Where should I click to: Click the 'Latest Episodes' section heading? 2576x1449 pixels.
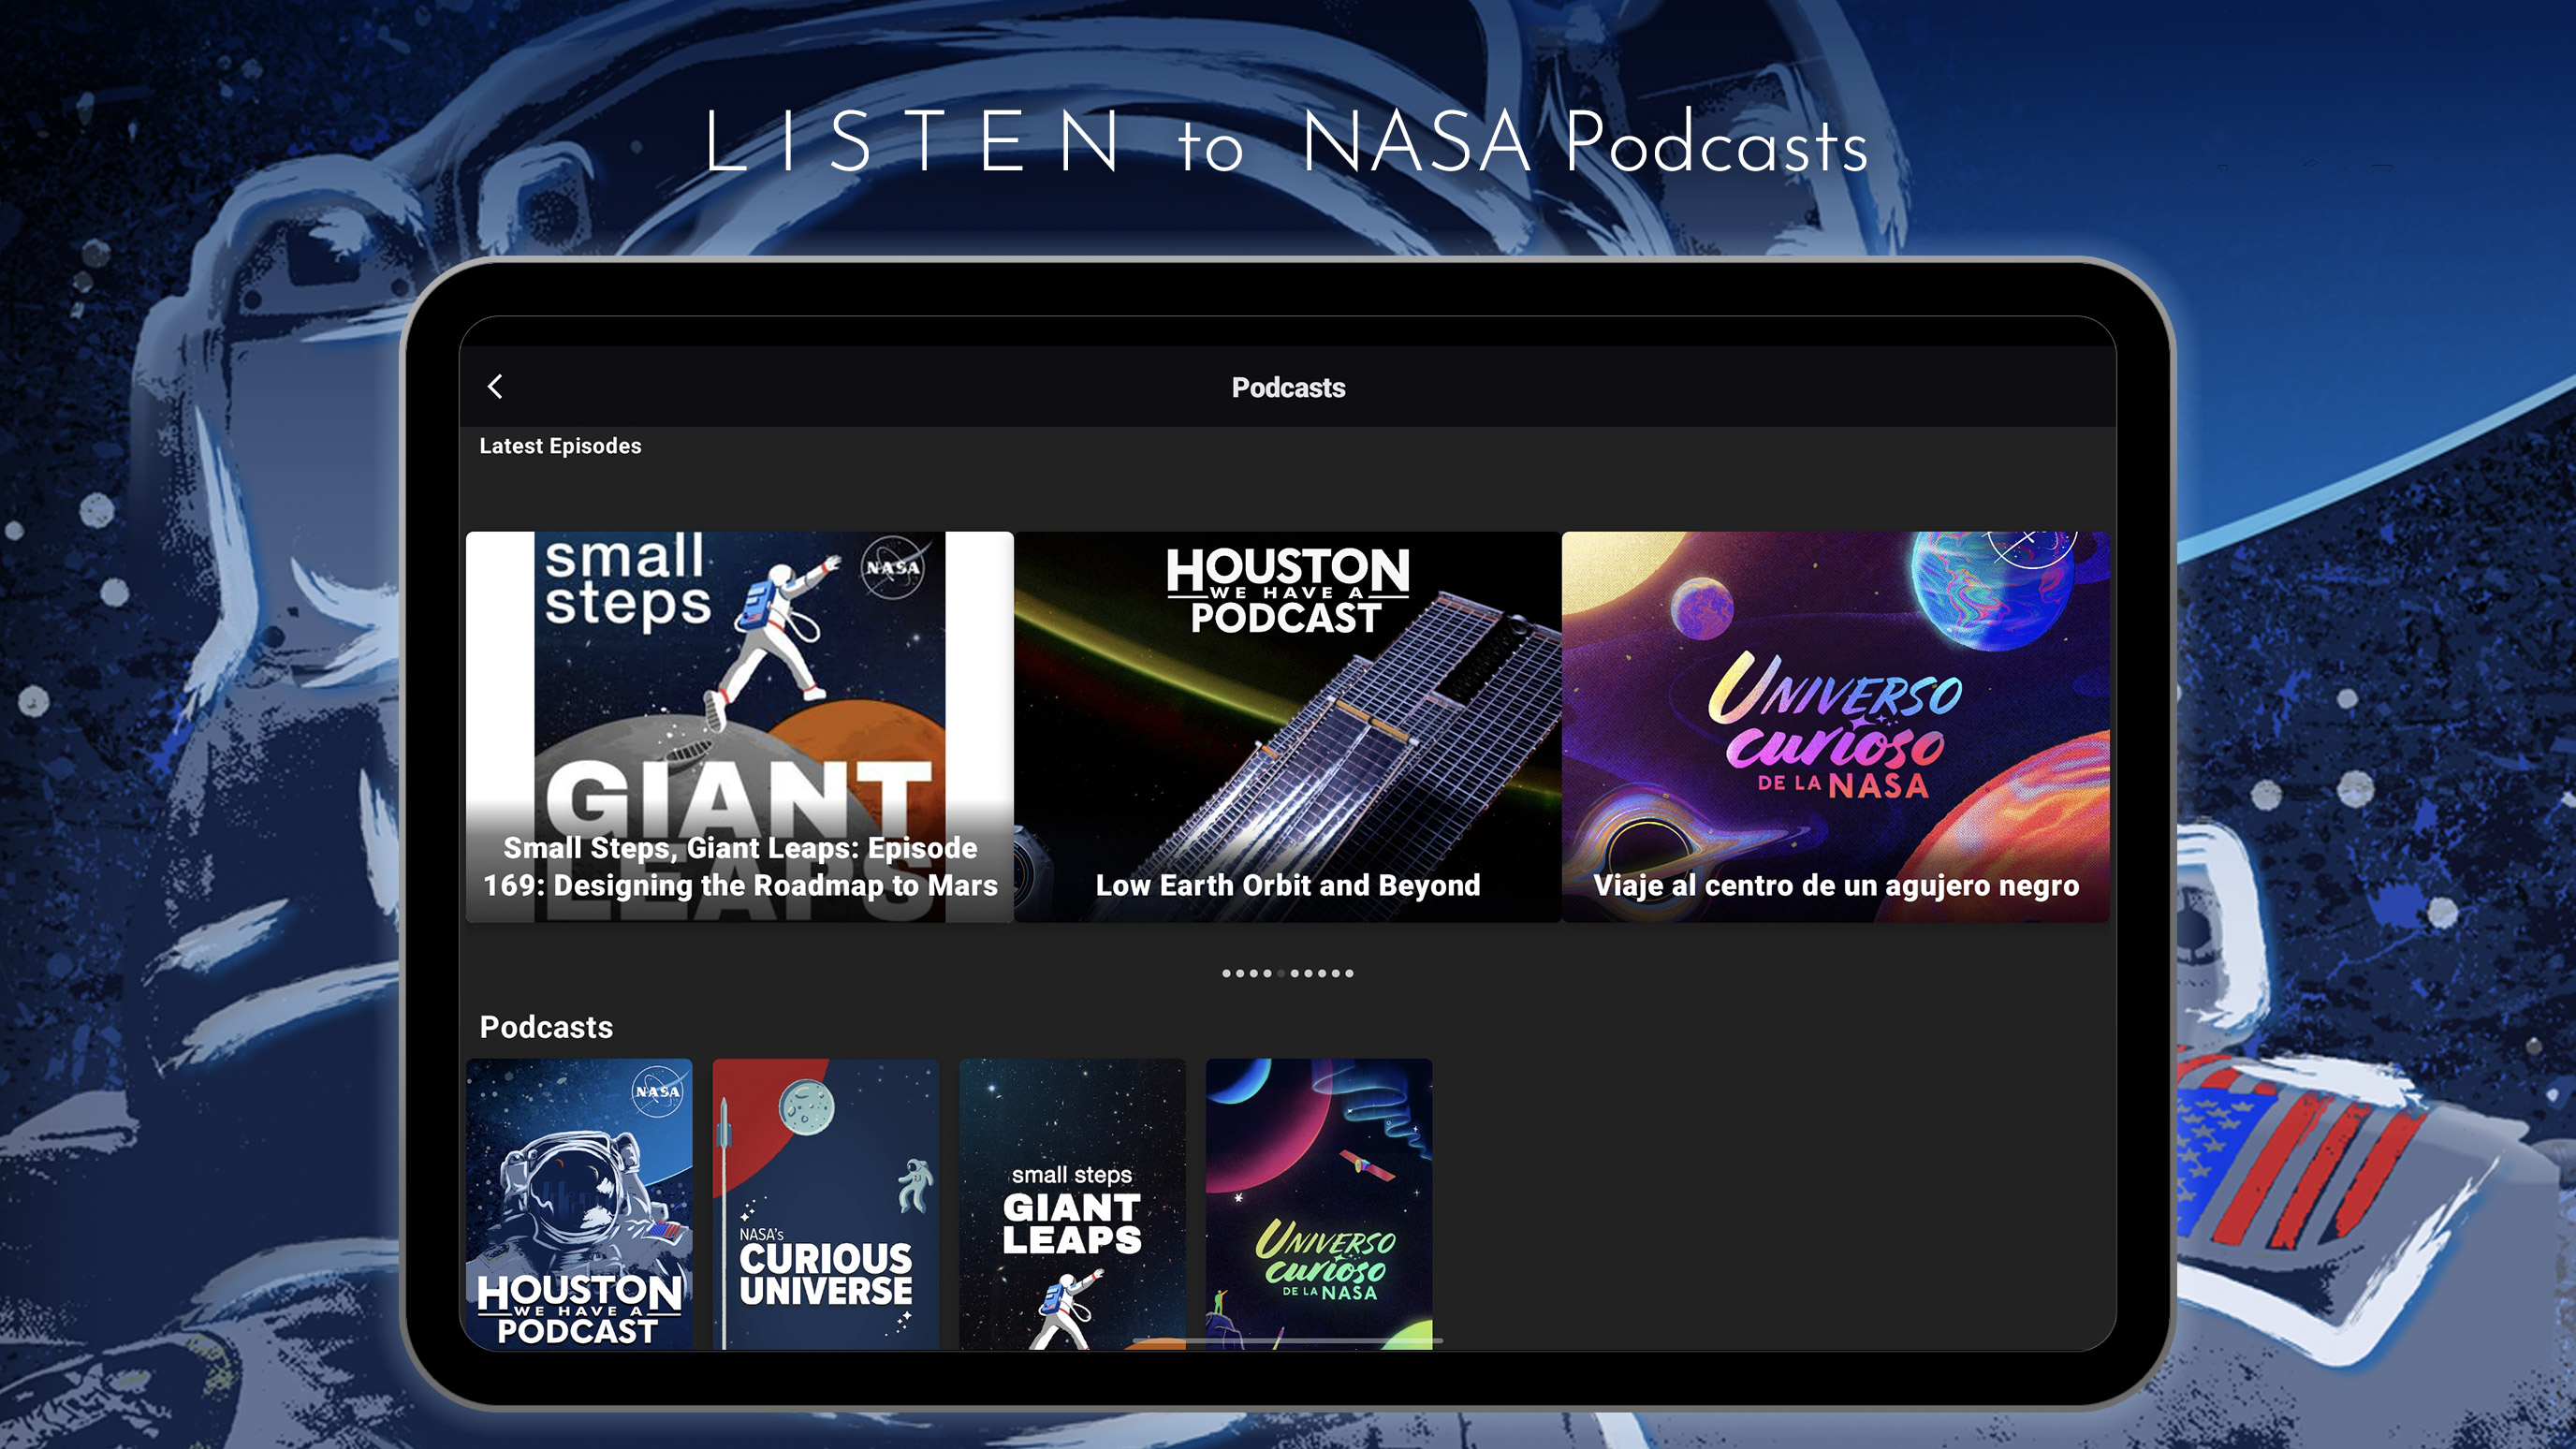(560, 446)
